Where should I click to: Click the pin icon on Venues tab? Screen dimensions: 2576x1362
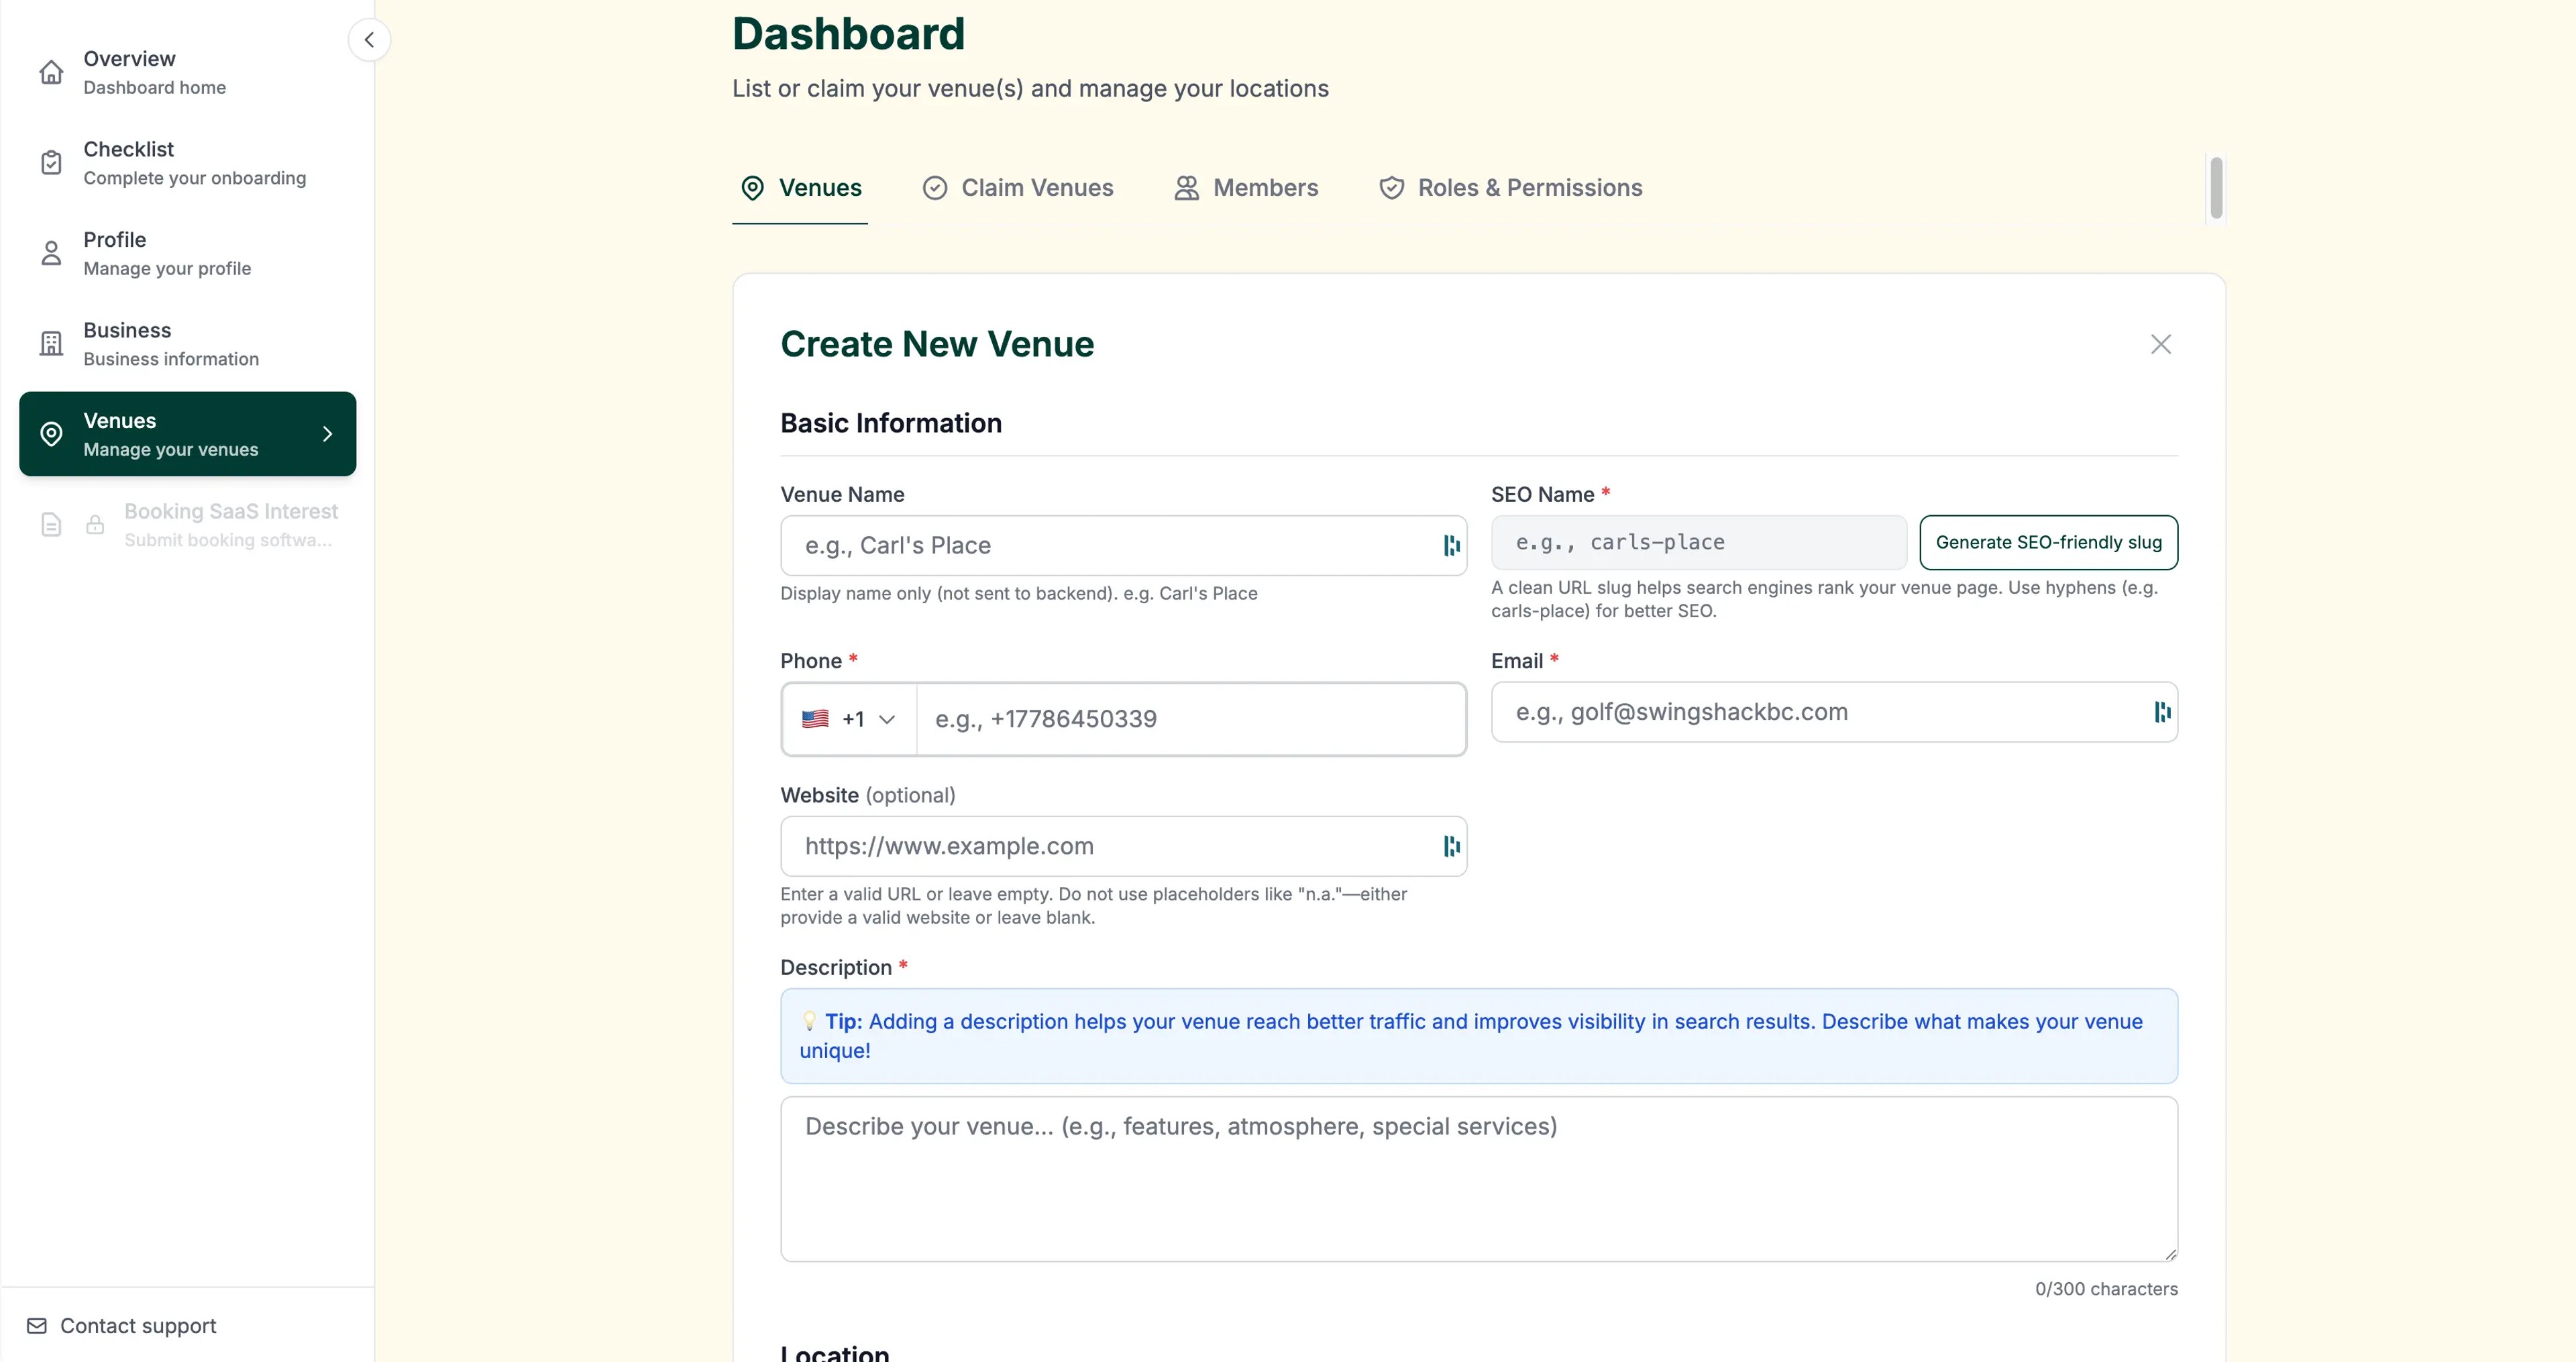click(x=752, y=188)
